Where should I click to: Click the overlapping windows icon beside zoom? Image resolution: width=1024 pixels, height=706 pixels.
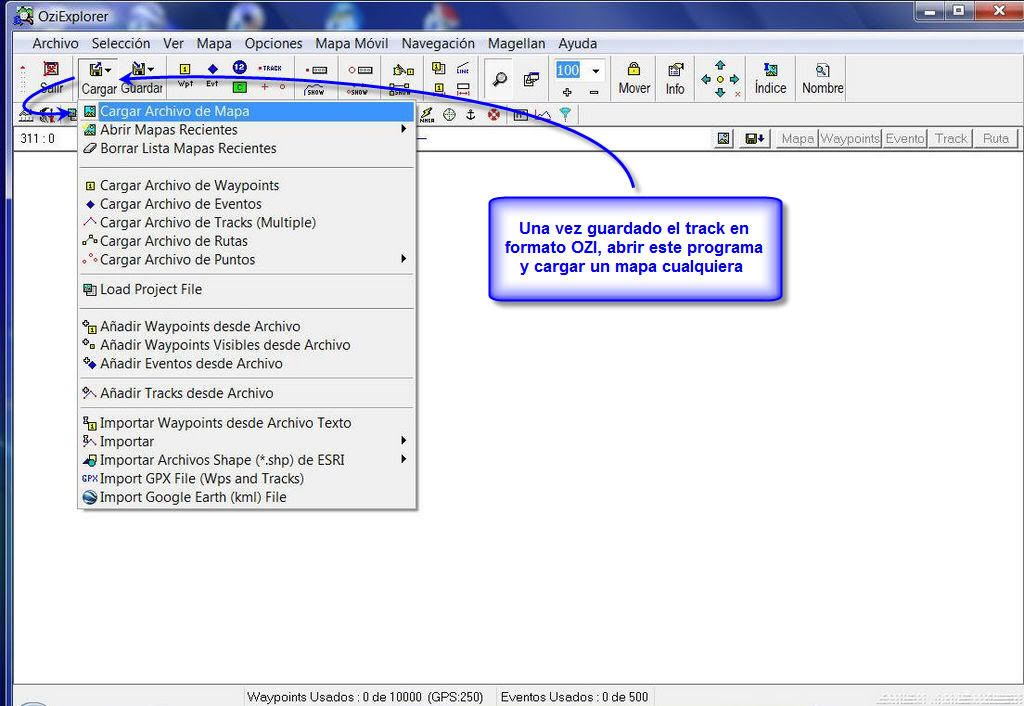[531, 79]
